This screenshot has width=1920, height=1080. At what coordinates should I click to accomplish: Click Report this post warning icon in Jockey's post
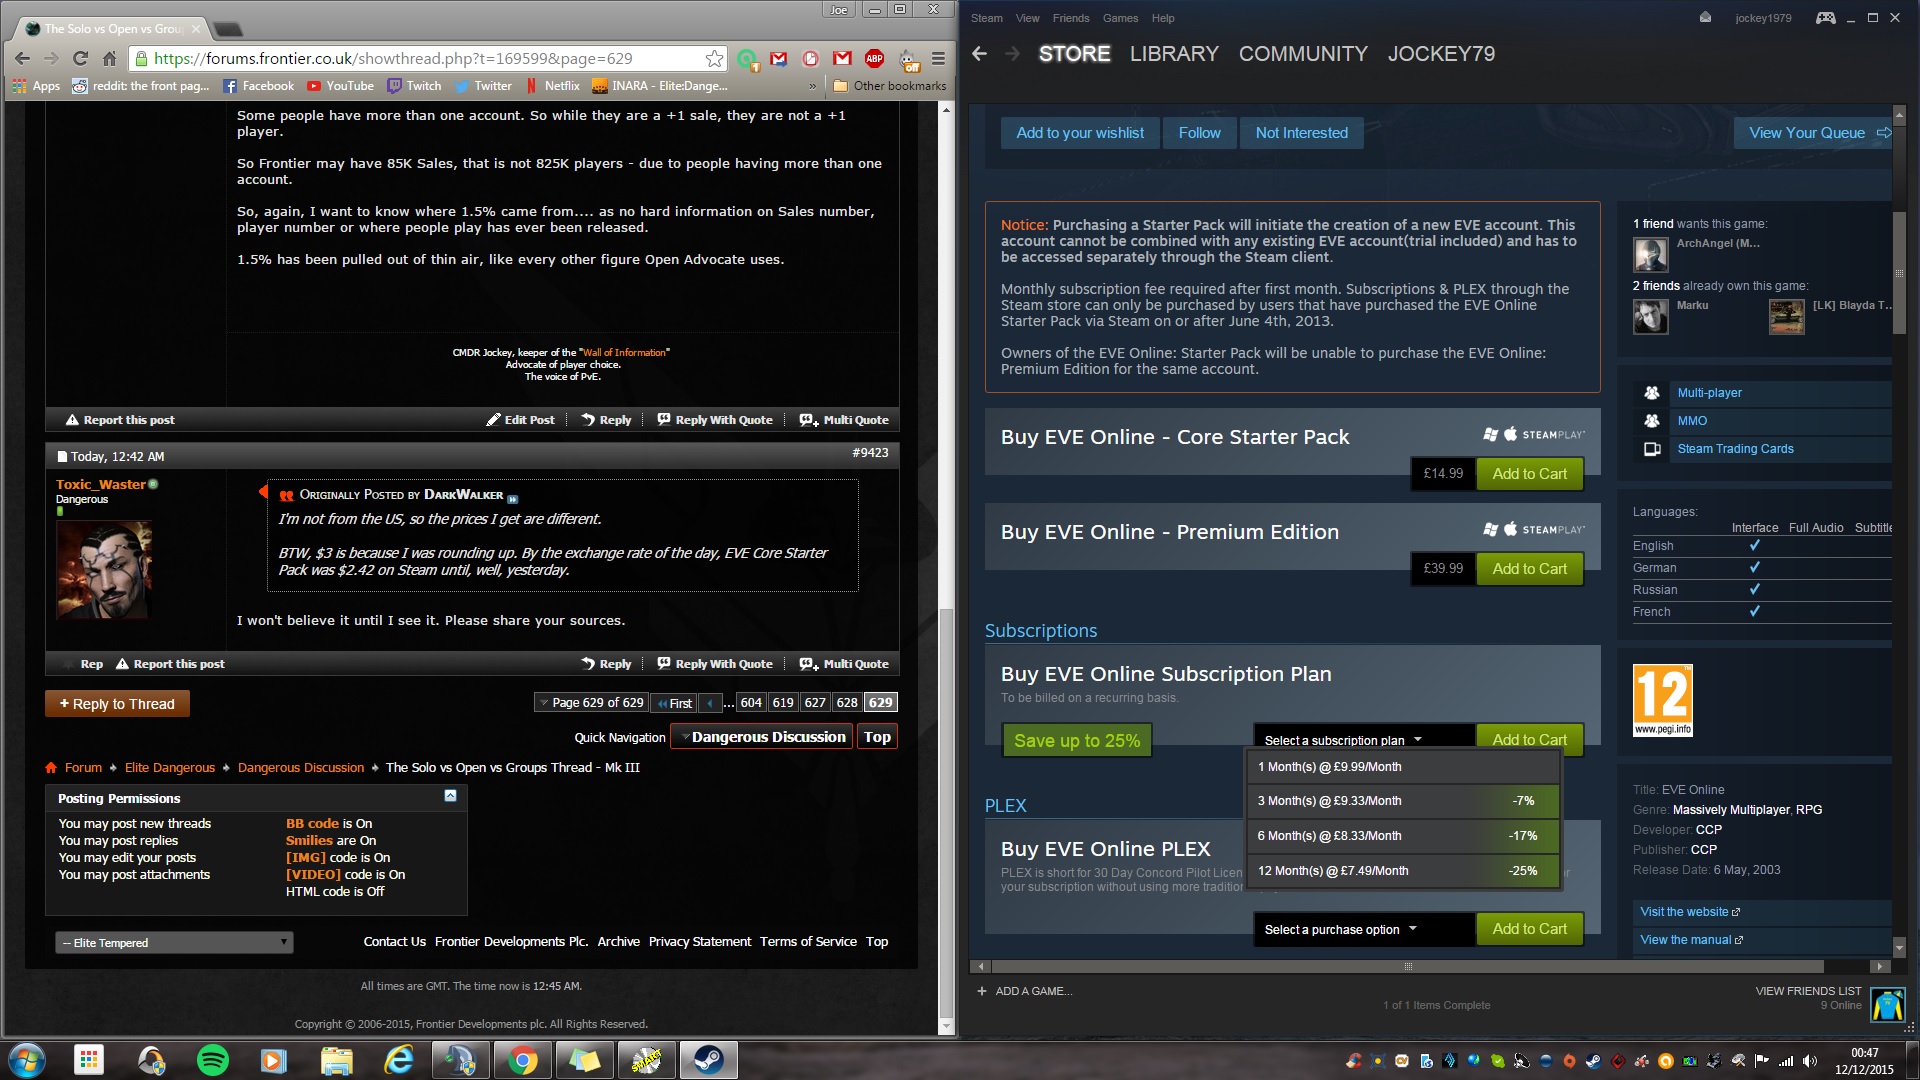point(72,420)
